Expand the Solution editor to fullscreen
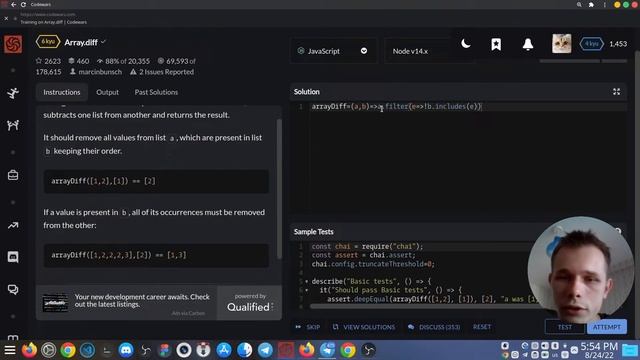Screen dimensions: 640x360 pyautogui.click(x=616, y=92)
